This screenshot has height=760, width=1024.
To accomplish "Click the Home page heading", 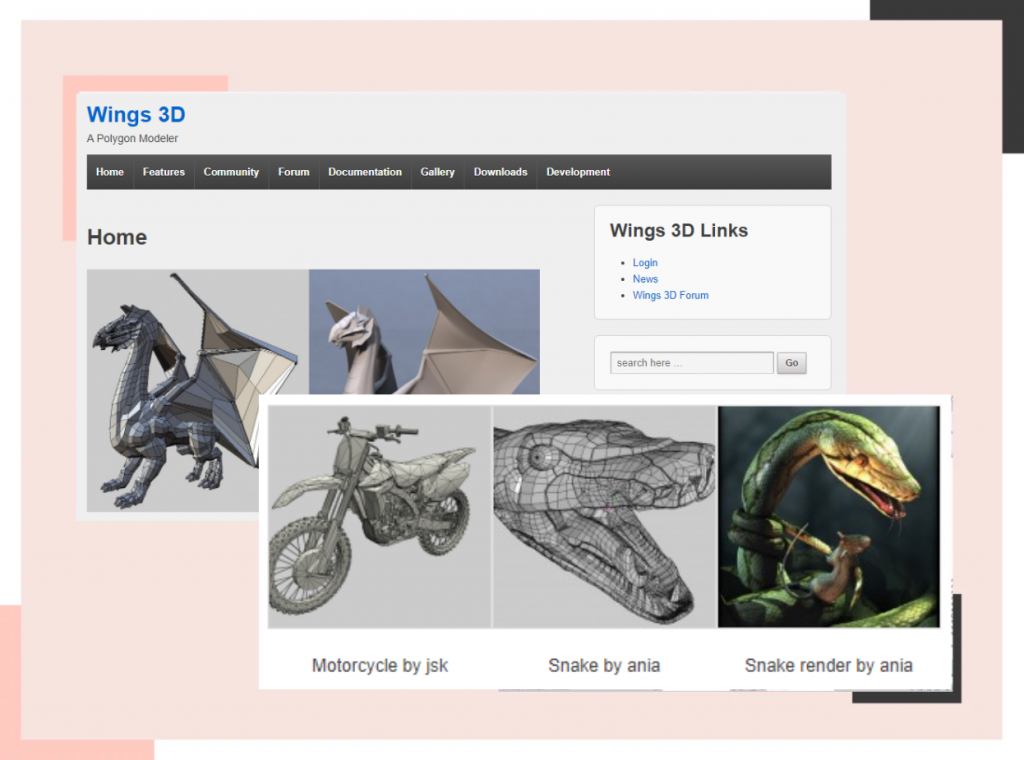I will click(x=117, y=237).
